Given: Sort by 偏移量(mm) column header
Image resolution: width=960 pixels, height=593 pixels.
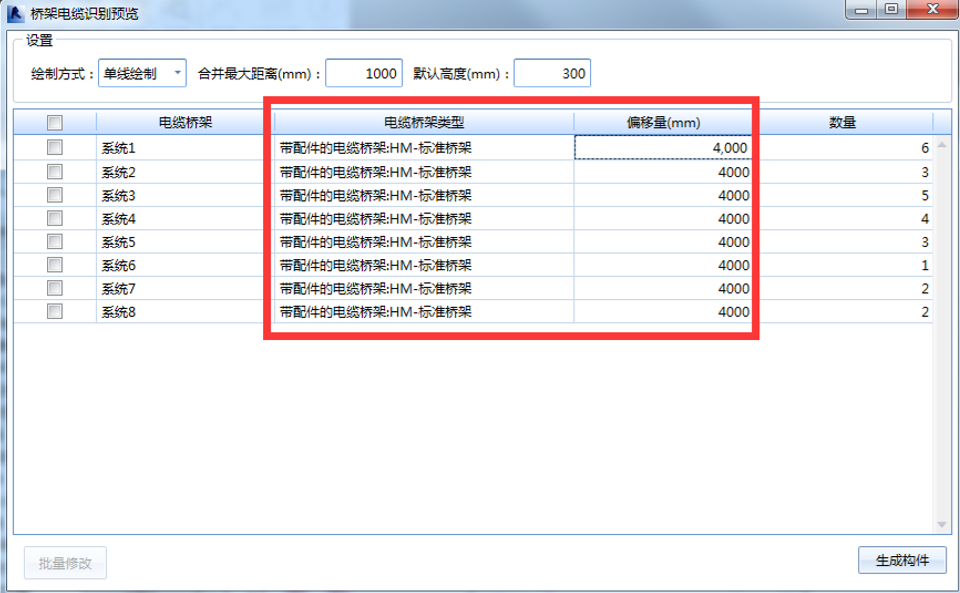Looking at the screenshot, I should pos(663,122).
